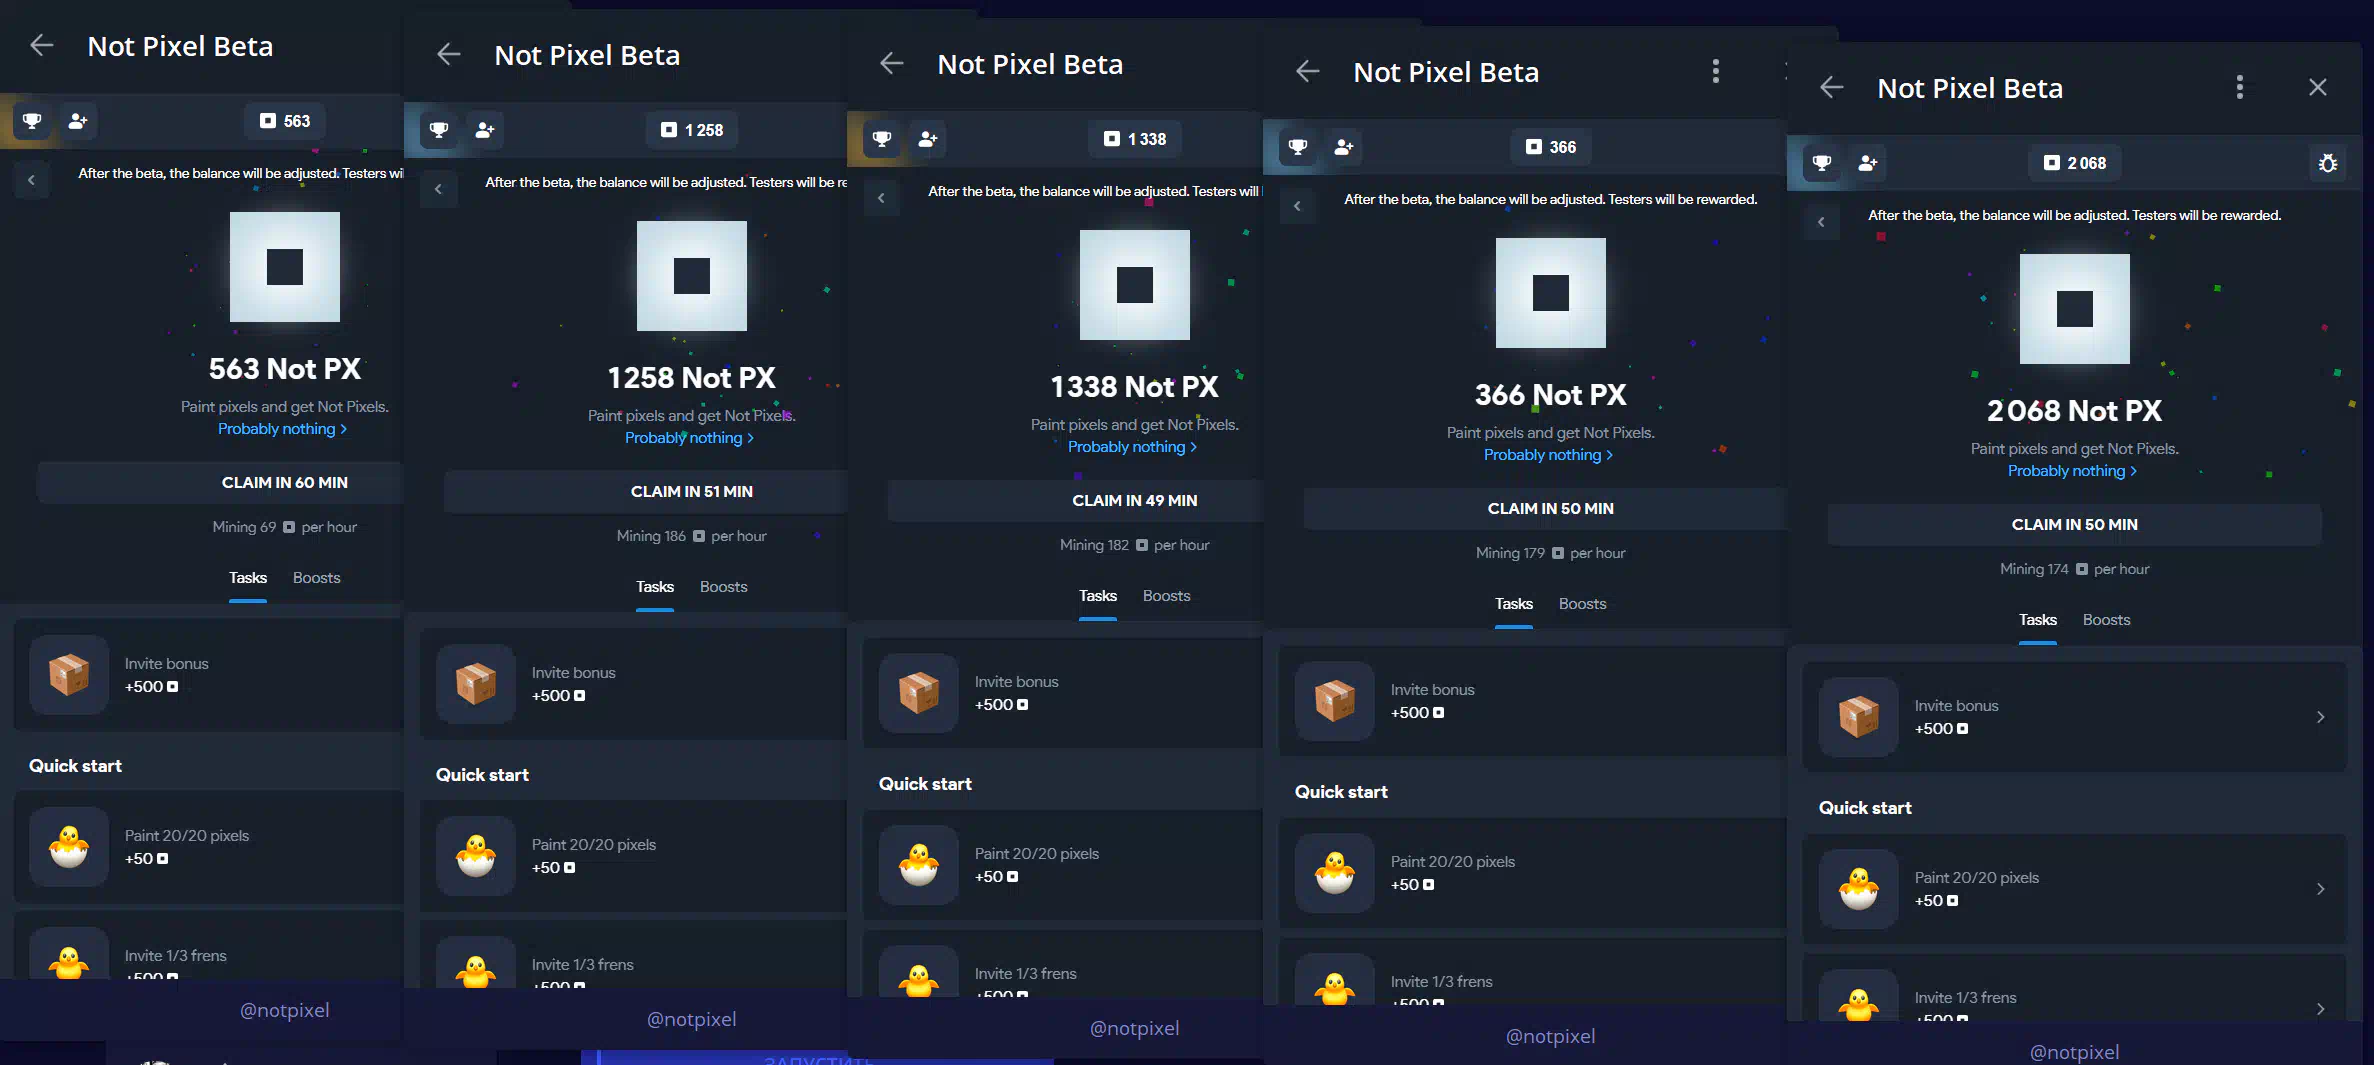The image size is (2374, 1065).
Task: Go back using the arrow in the 1 258 window header
Action: tap(449, 54)
